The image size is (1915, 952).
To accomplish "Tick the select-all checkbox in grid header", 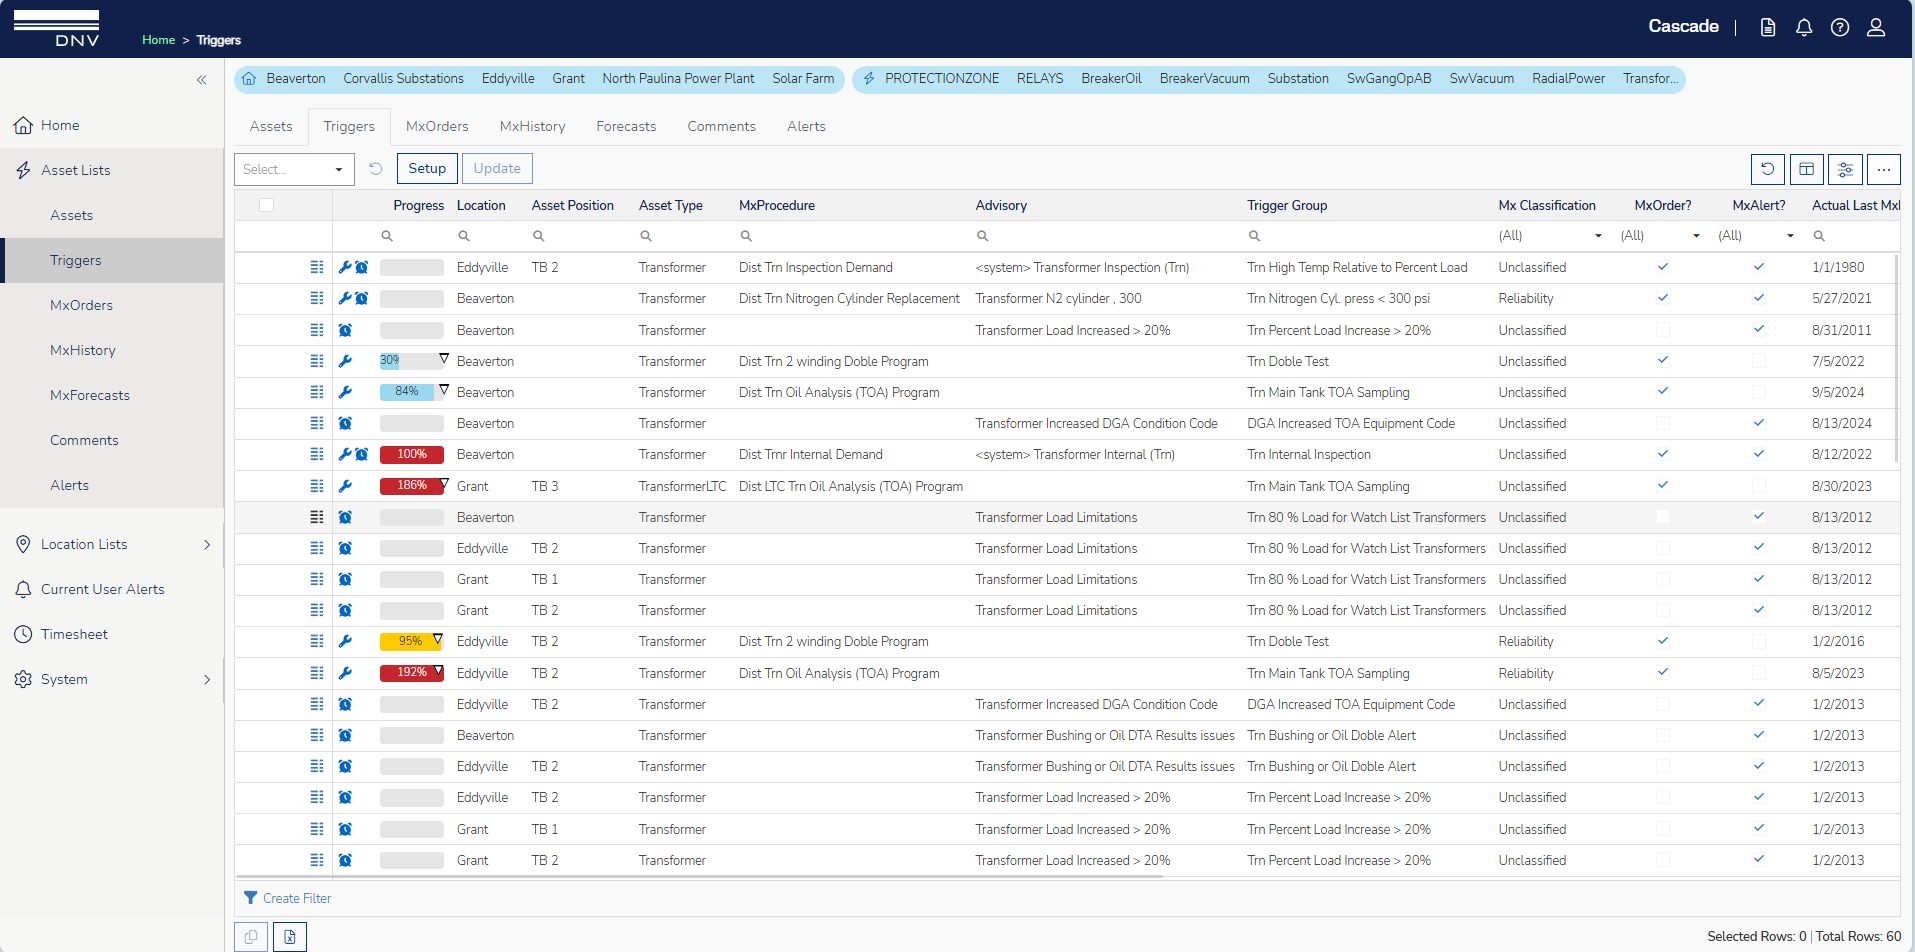I will tap(266, 206).
